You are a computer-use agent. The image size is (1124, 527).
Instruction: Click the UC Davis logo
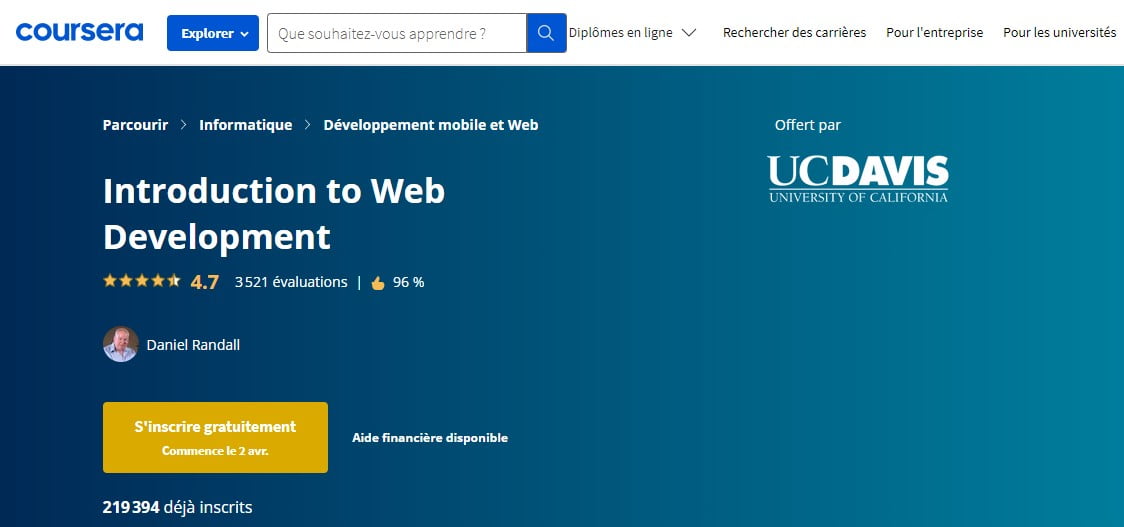point(857,179)
